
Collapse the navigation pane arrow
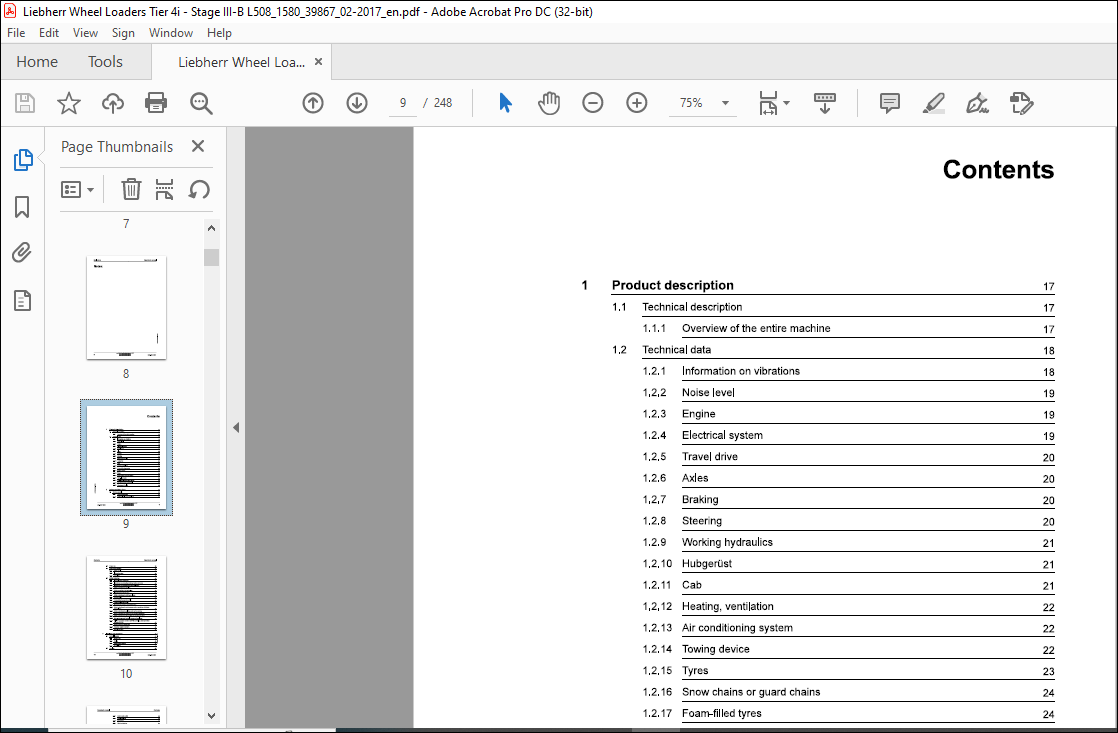236,428
